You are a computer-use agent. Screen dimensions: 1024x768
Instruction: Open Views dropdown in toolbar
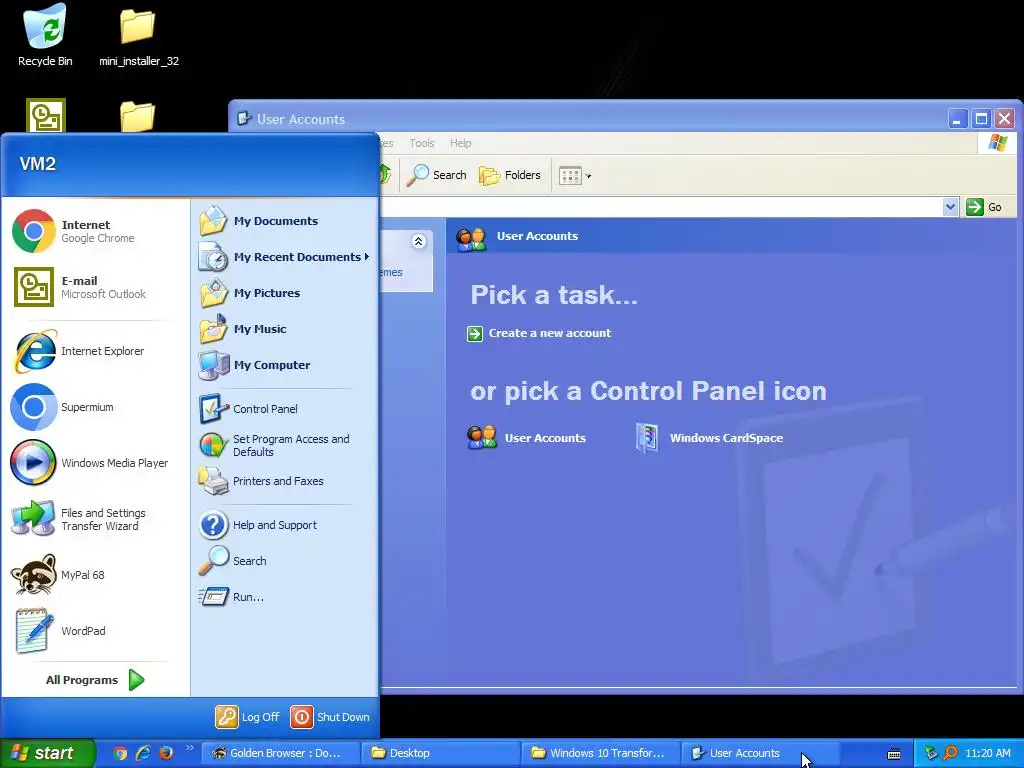pos(575,176)
